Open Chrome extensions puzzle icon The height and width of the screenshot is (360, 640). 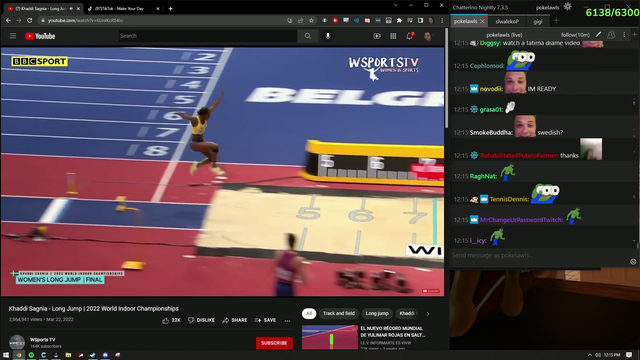tap(399, 20)
